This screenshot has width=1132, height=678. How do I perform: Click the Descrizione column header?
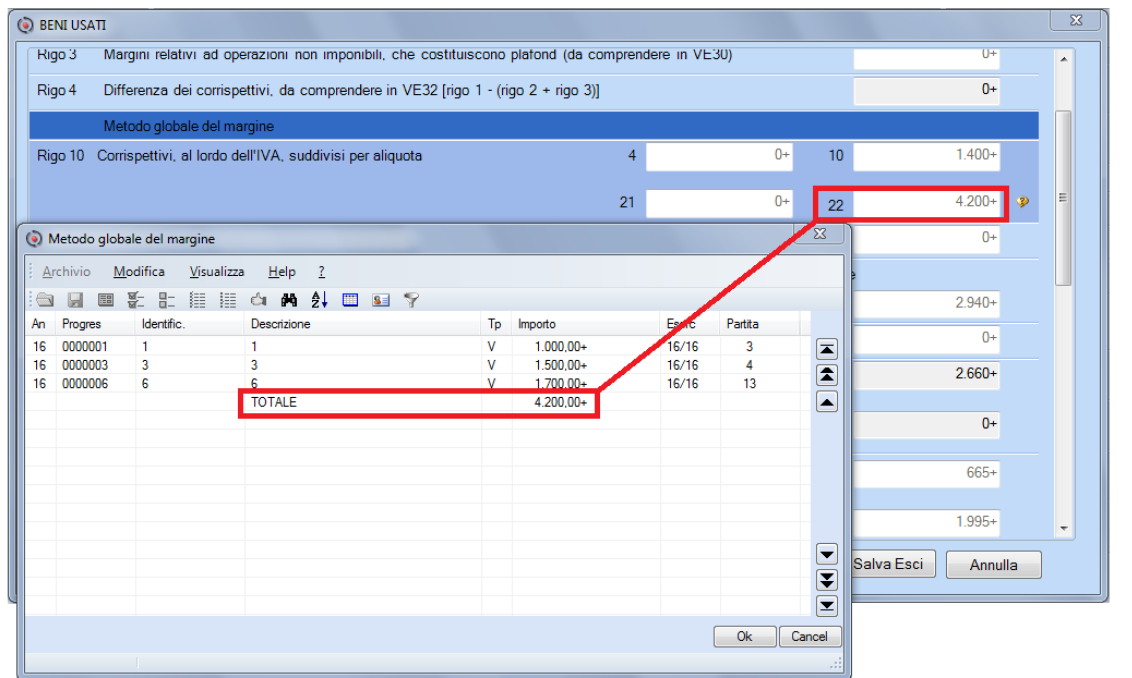(x=362, y=324)
